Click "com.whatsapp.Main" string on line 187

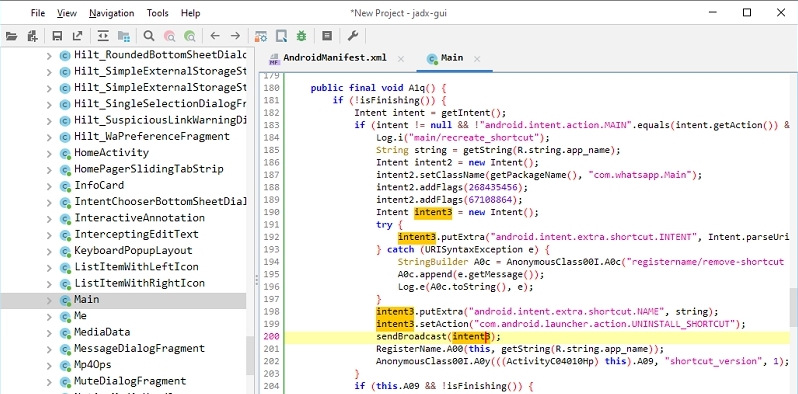click(642, 175)
